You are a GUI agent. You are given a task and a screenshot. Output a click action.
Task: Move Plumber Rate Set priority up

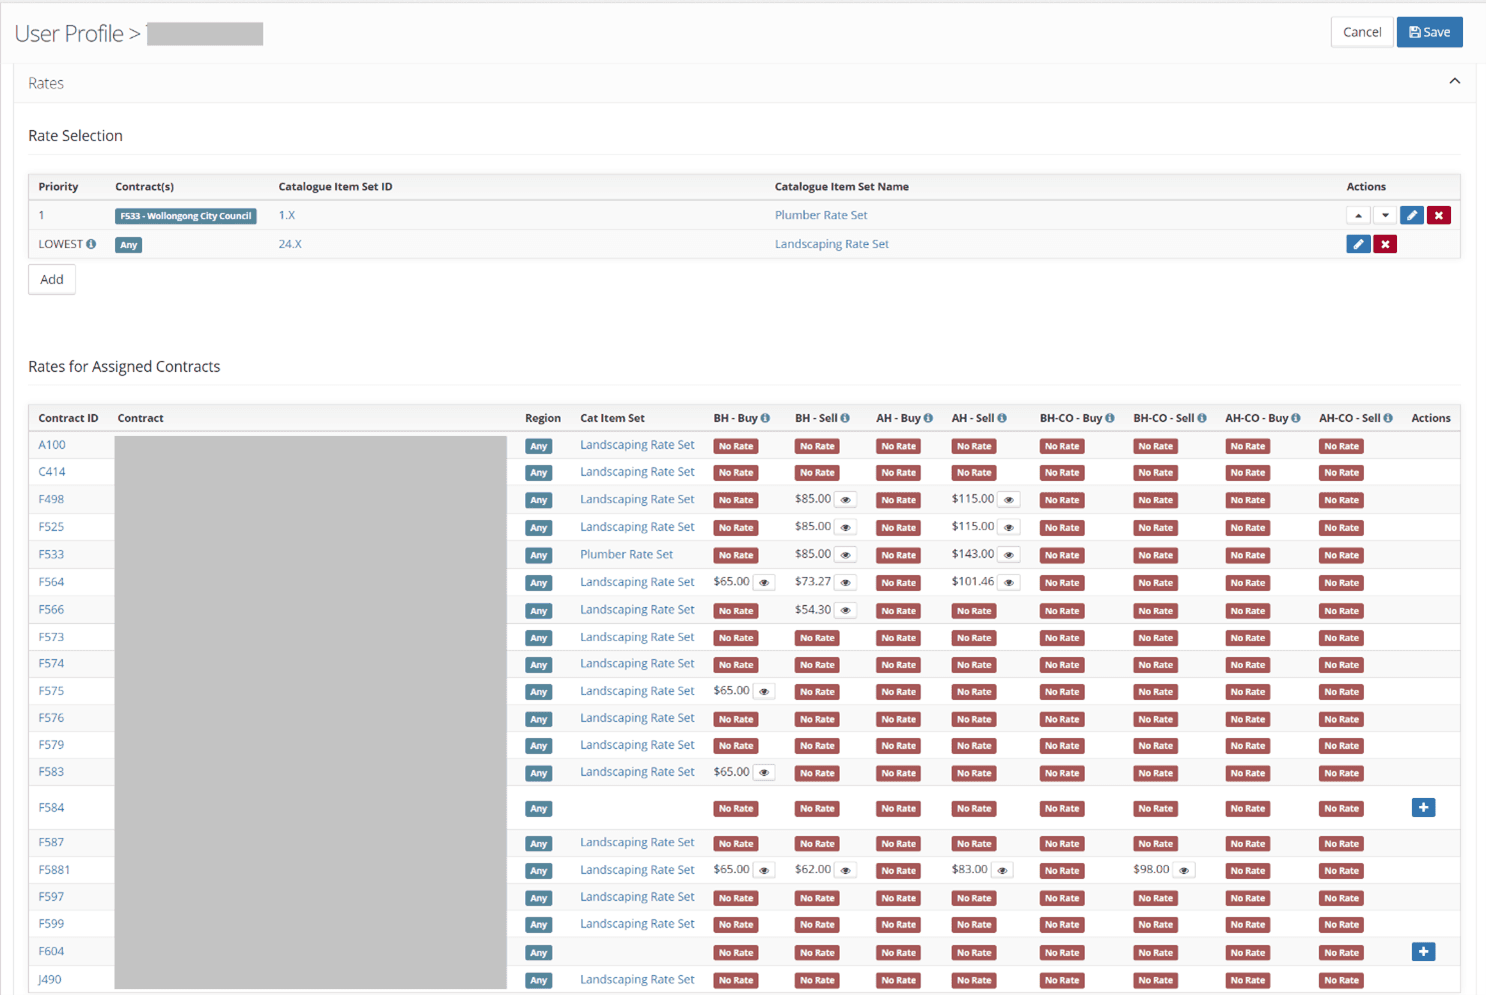point(1357,215)
